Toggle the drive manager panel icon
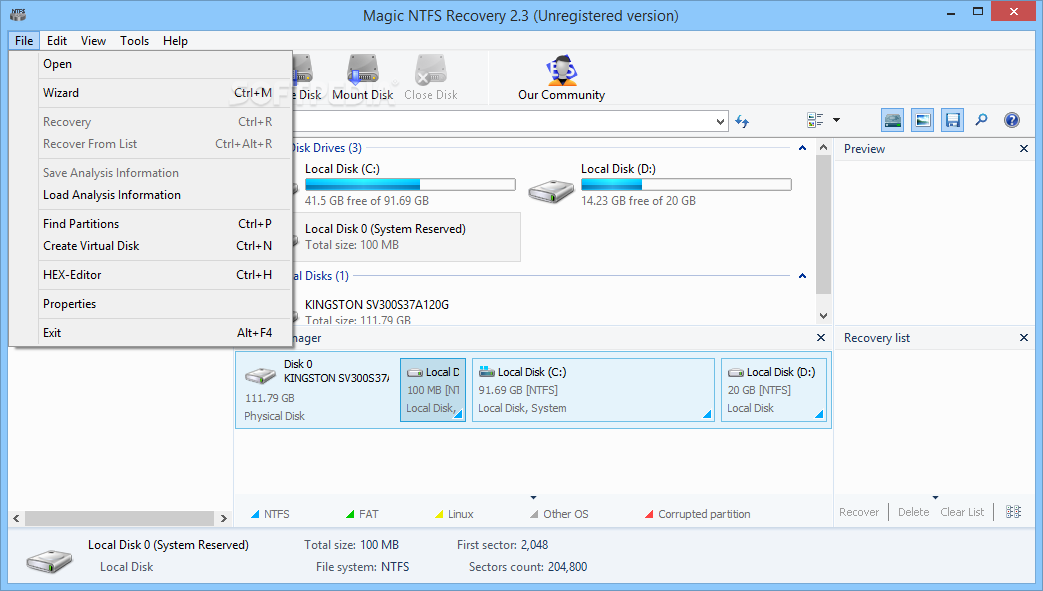This screenshot has width=1043, height=591. click(893, 120)
